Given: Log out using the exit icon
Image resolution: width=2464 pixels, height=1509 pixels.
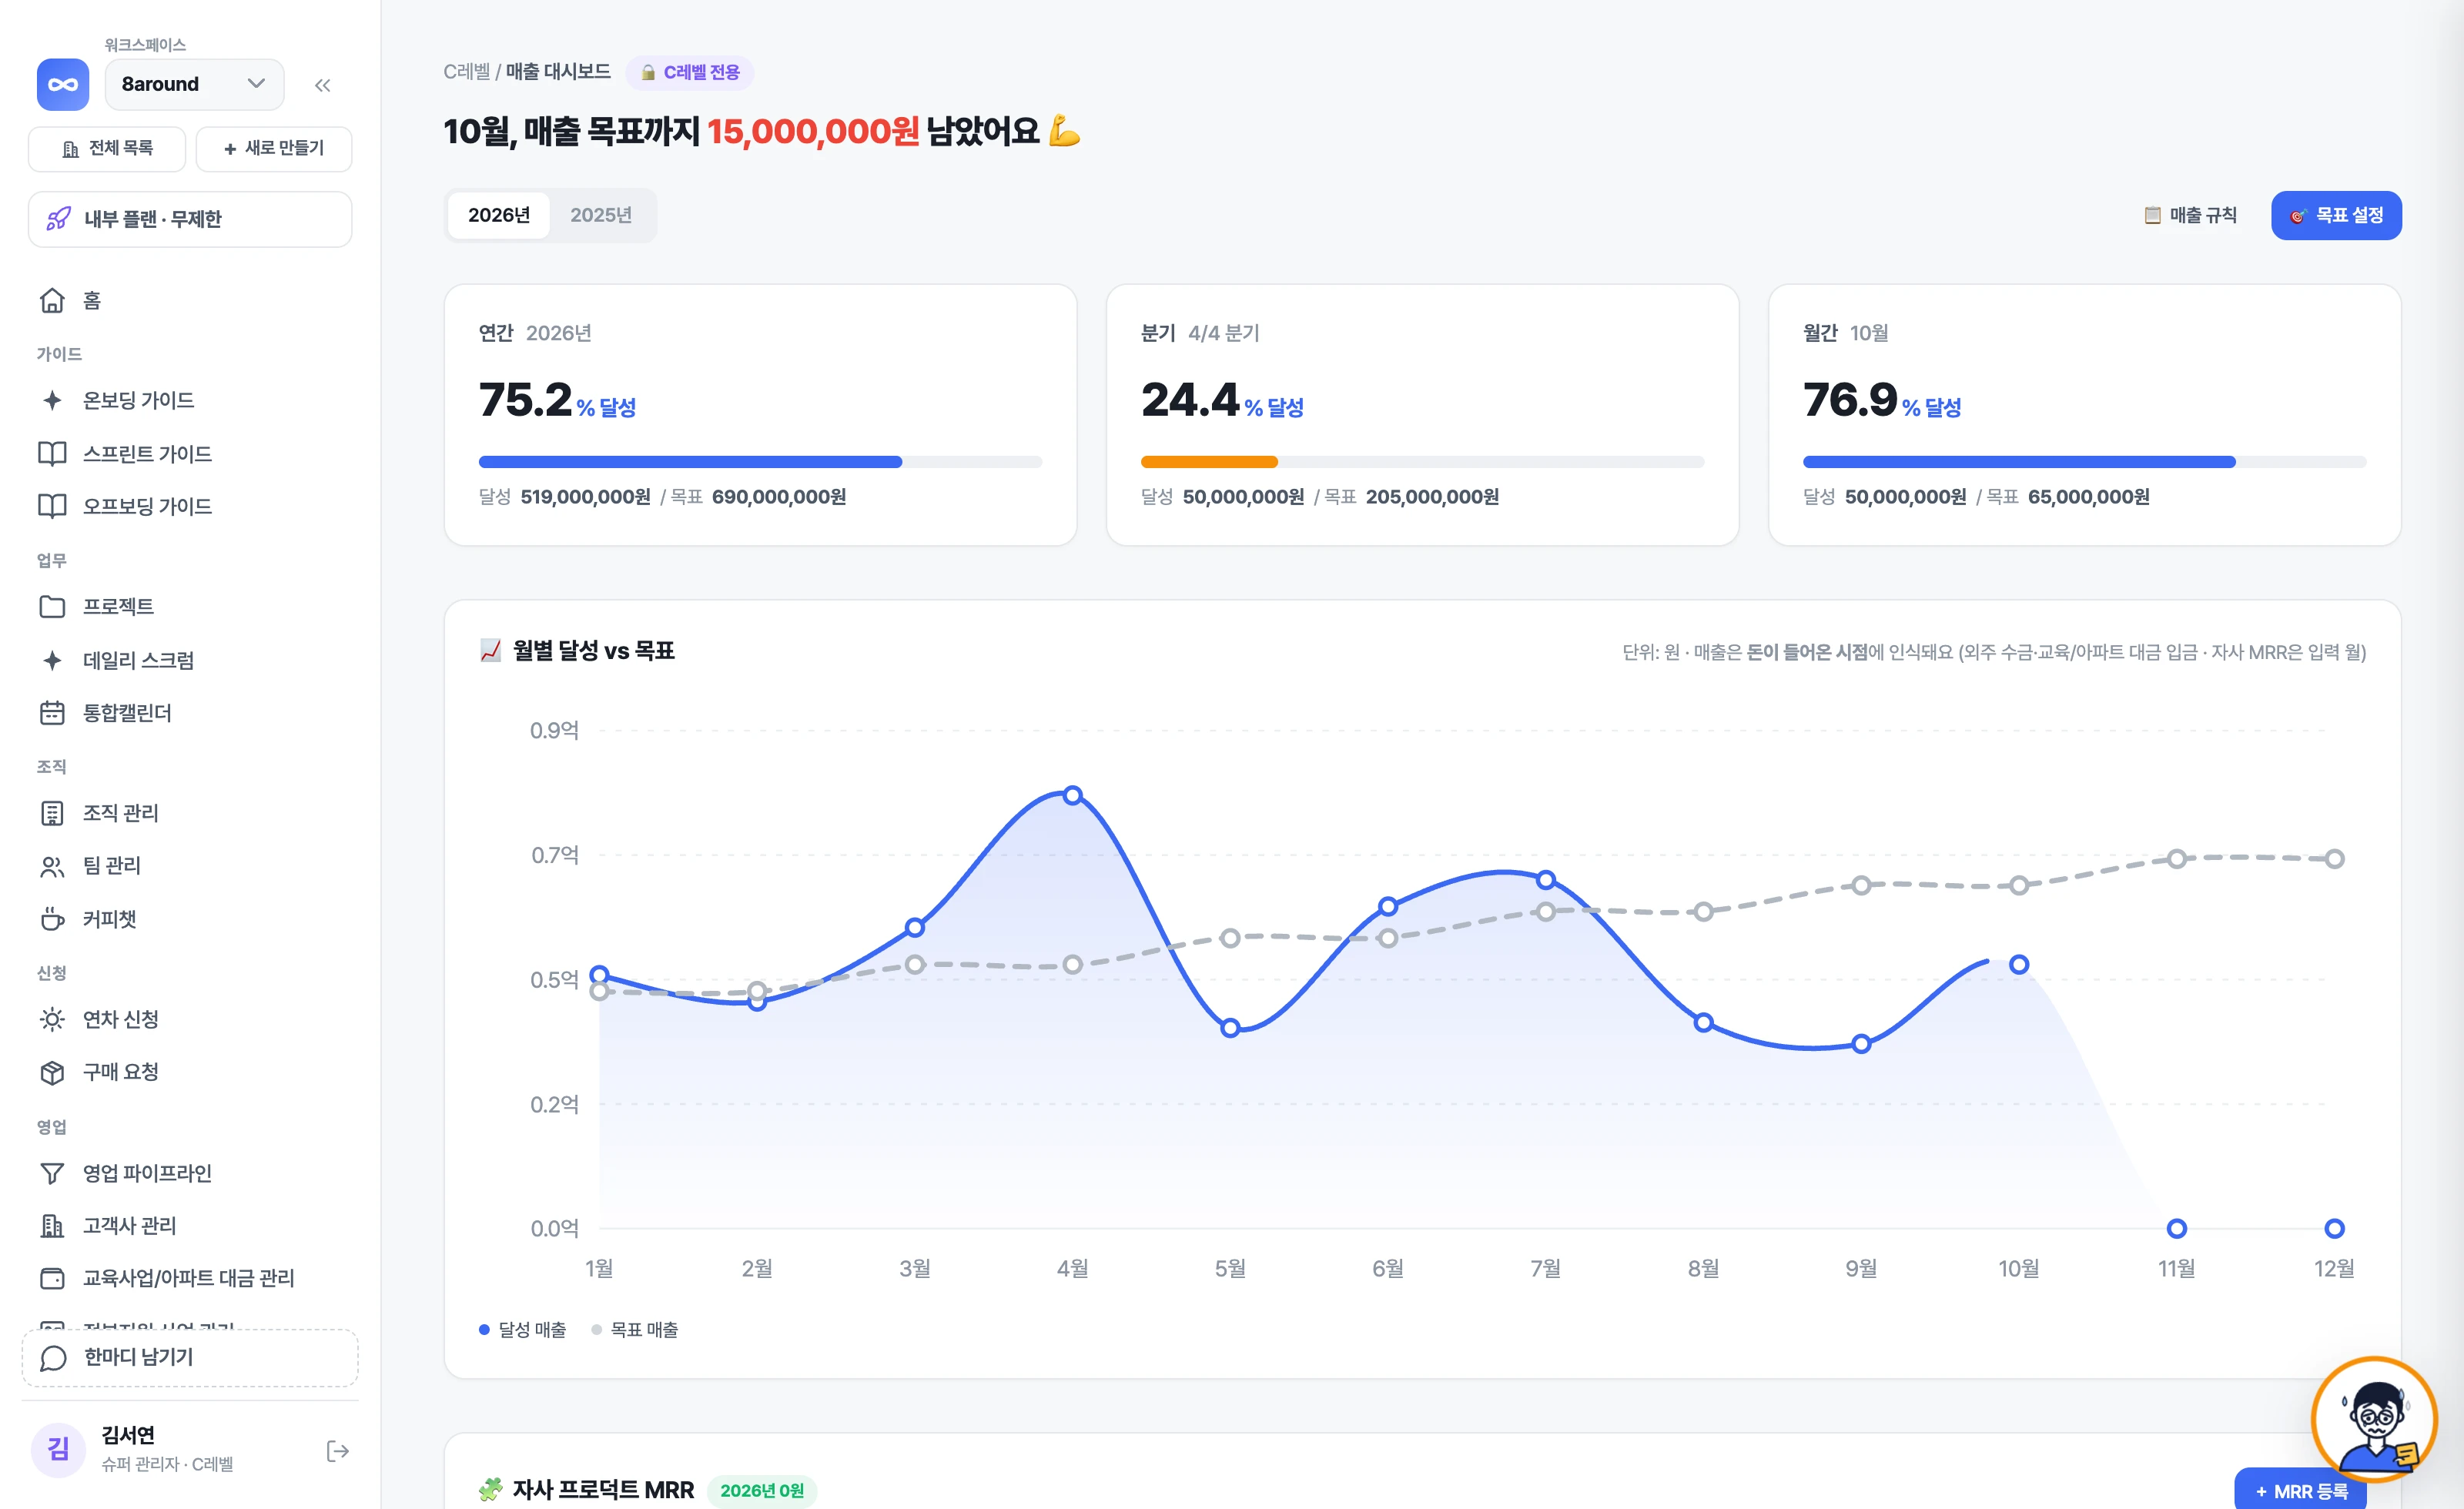Looking at the screenshot, I should click(338, 1451).
